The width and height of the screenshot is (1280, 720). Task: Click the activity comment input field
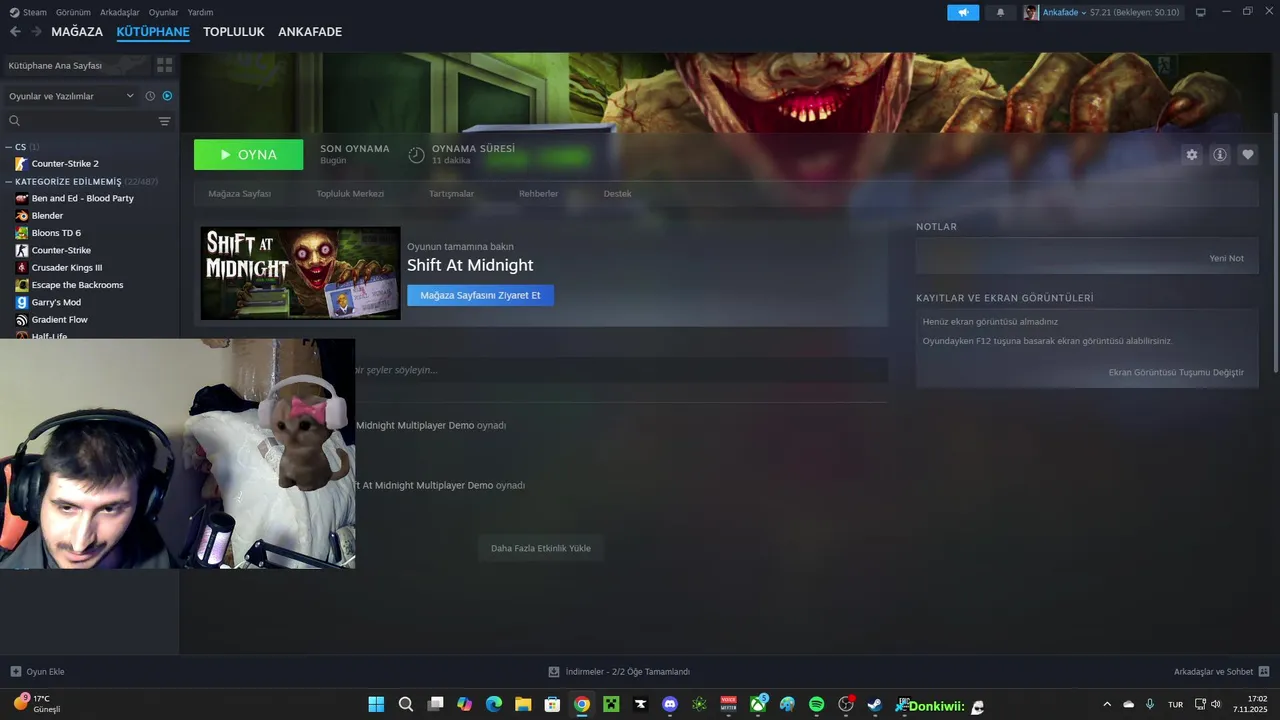621,370
